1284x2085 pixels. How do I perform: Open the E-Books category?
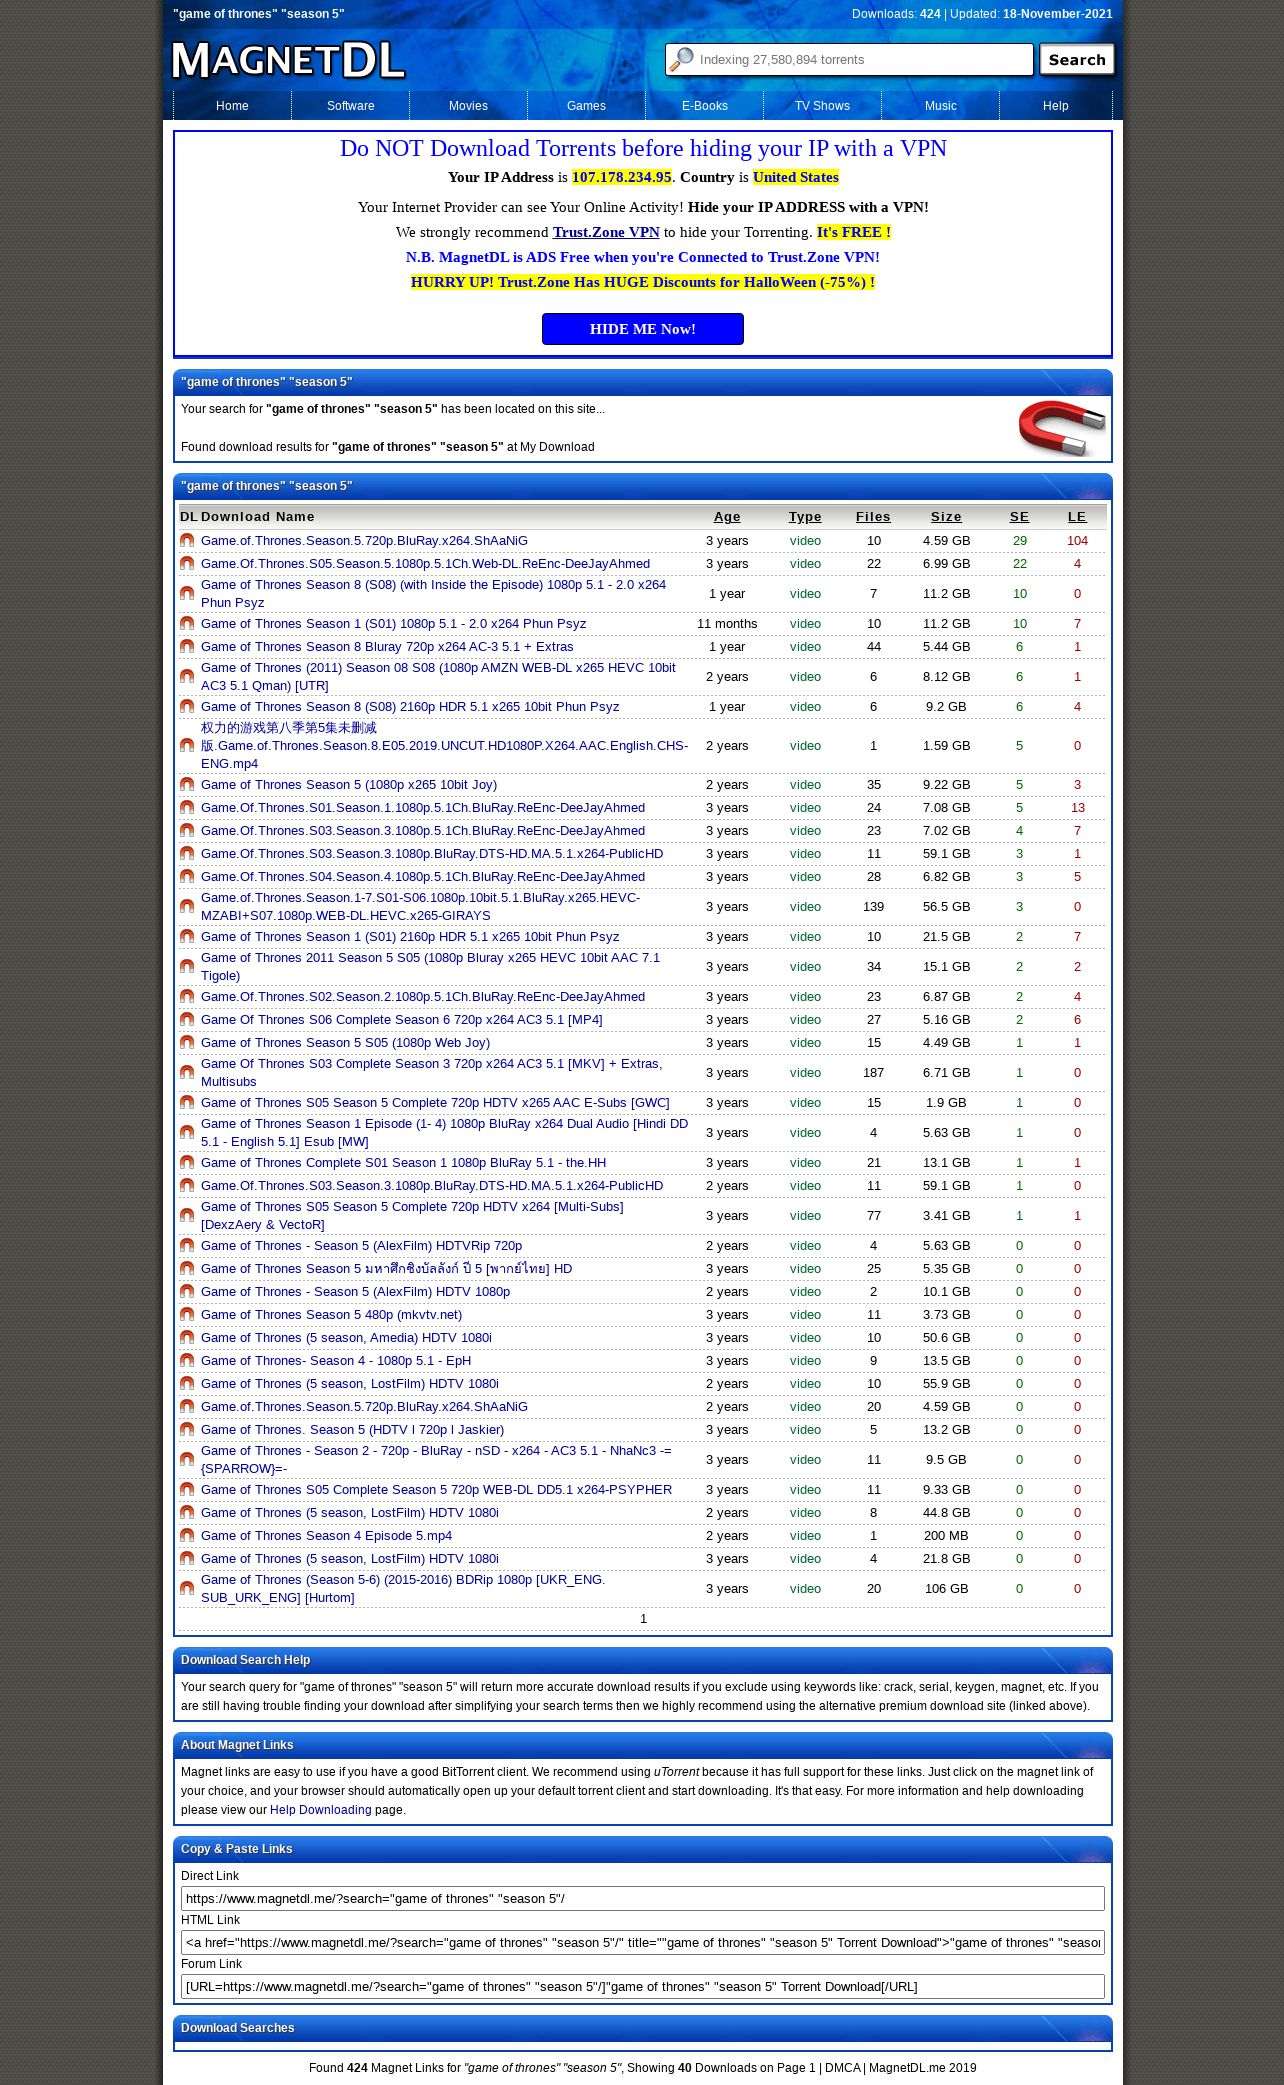pyautogui.click(x=705, y=106)
